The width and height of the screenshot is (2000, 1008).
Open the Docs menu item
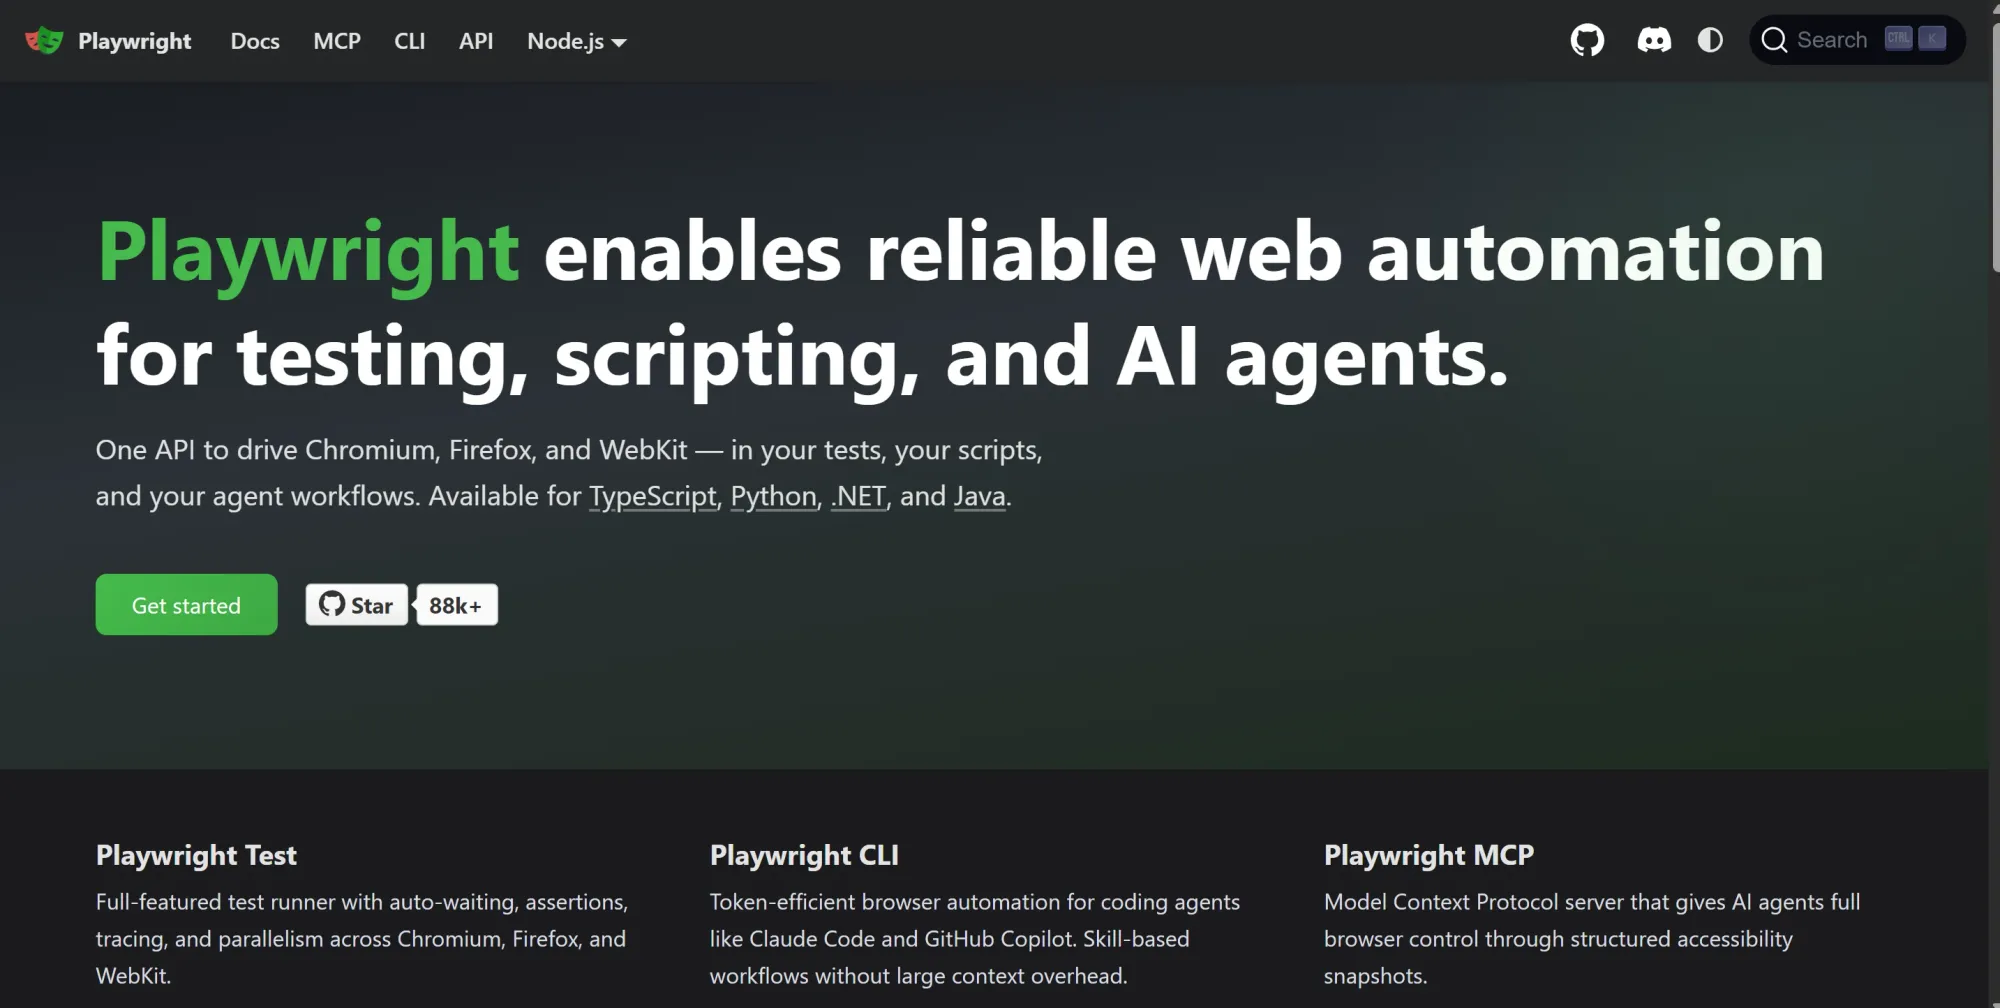click(255, 41)
